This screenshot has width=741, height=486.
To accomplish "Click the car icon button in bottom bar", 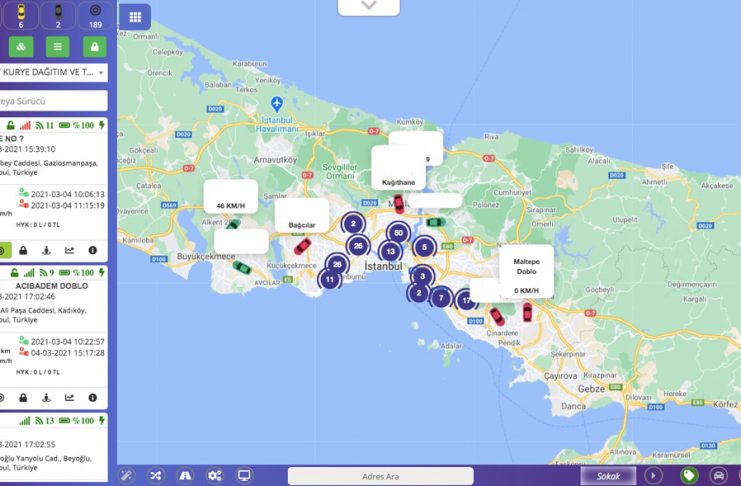I will [x=718, y=475].
